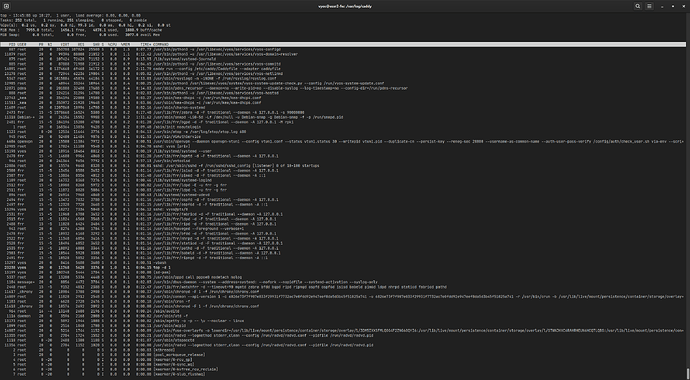Select the frr fabricd process row
This screenshot has height=380, width=690.
point(343,214)
